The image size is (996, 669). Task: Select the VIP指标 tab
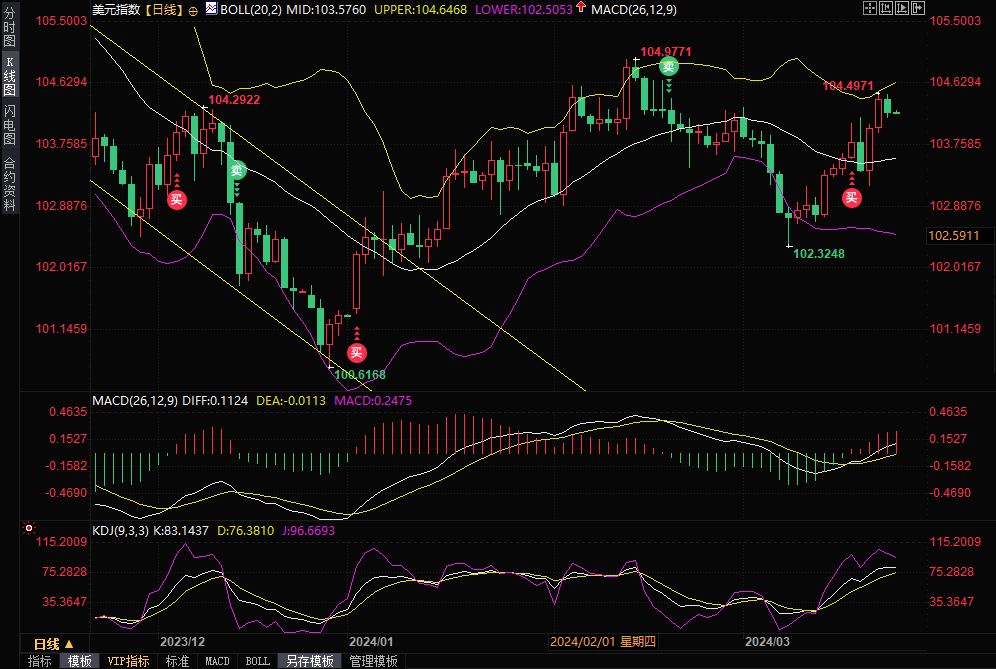point(128,661)
